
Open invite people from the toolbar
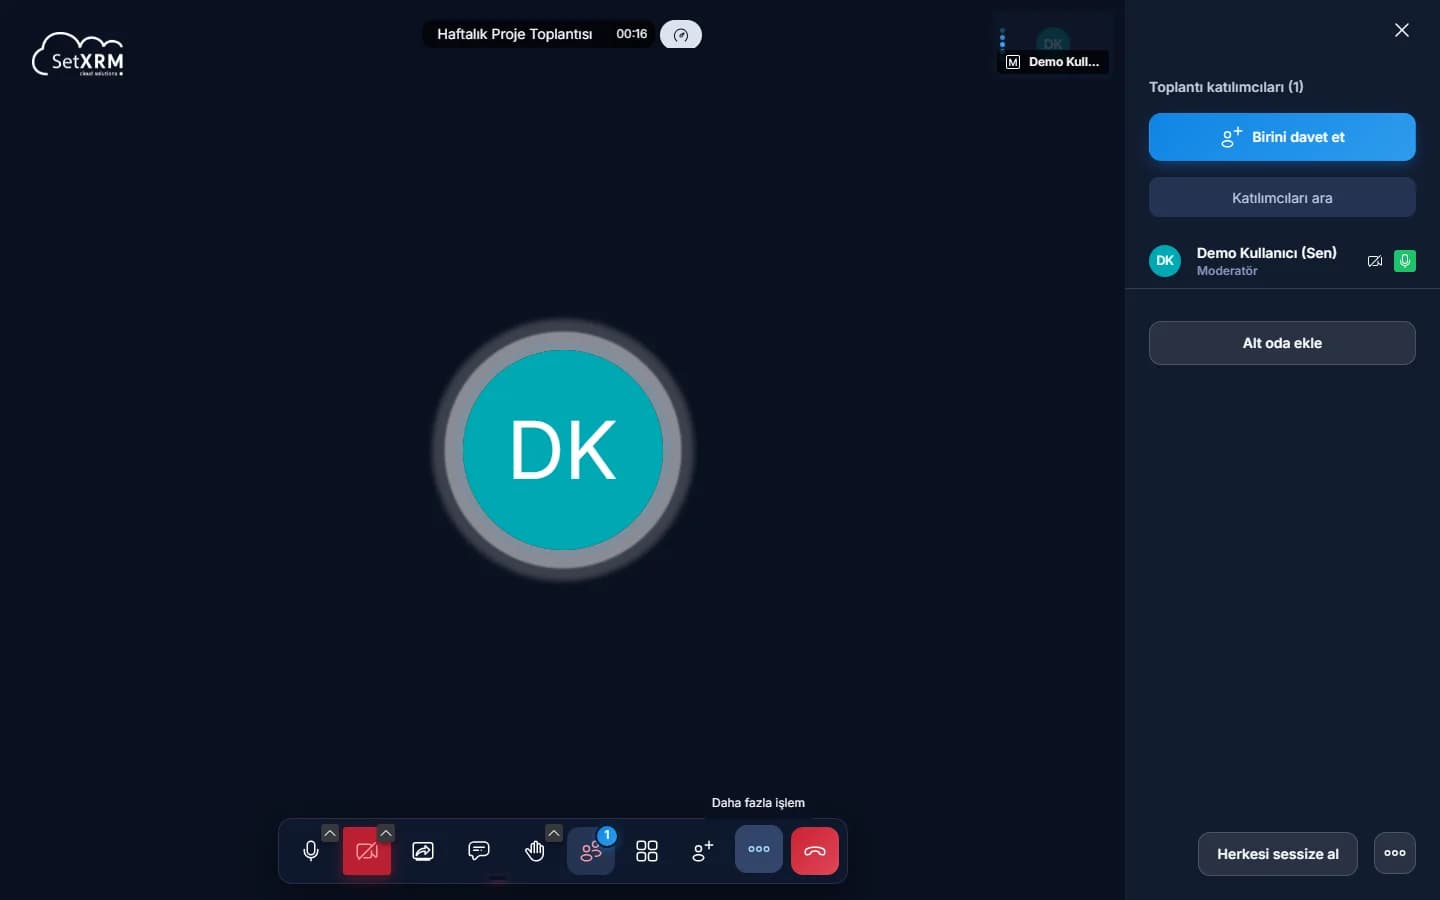pyautogui.click(x=703, y=851)
